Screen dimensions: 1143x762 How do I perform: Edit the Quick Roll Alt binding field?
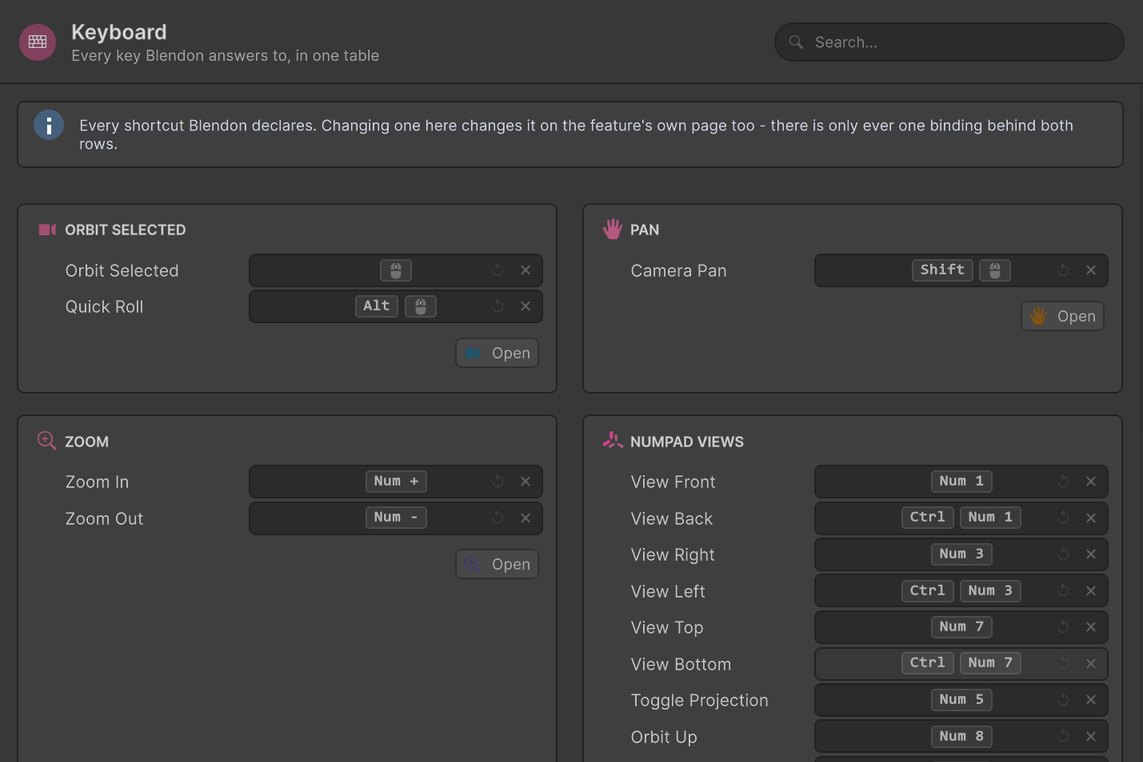396,306
